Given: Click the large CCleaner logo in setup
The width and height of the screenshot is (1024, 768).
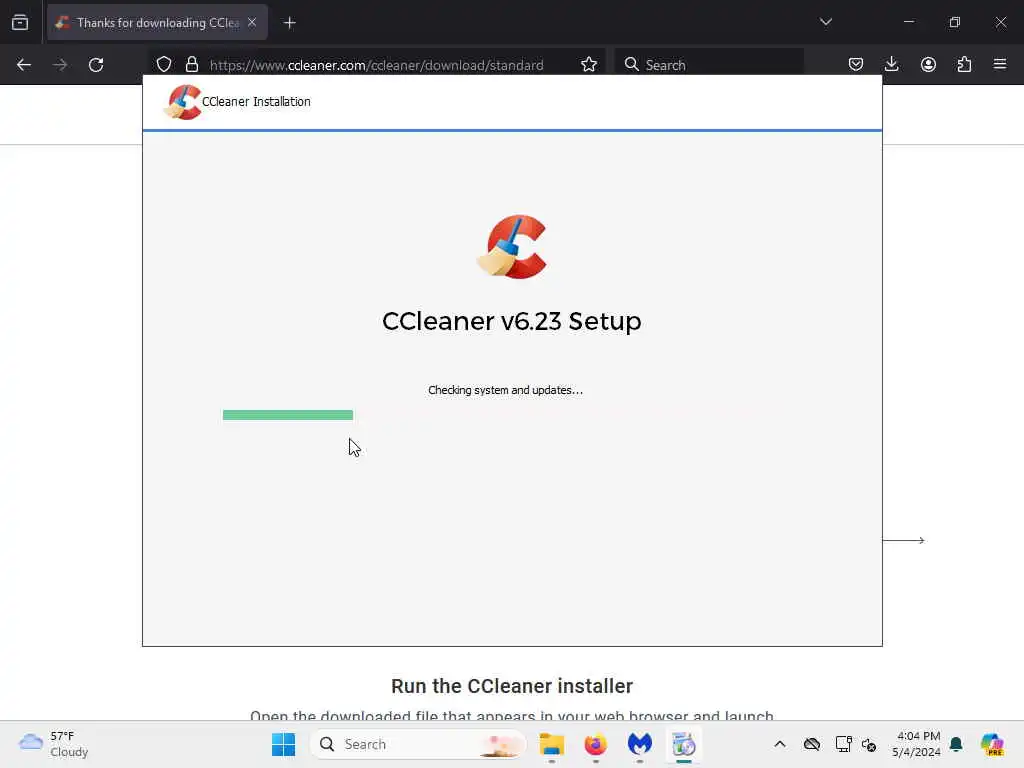Looking at the screenshot, I should point(512,247).
